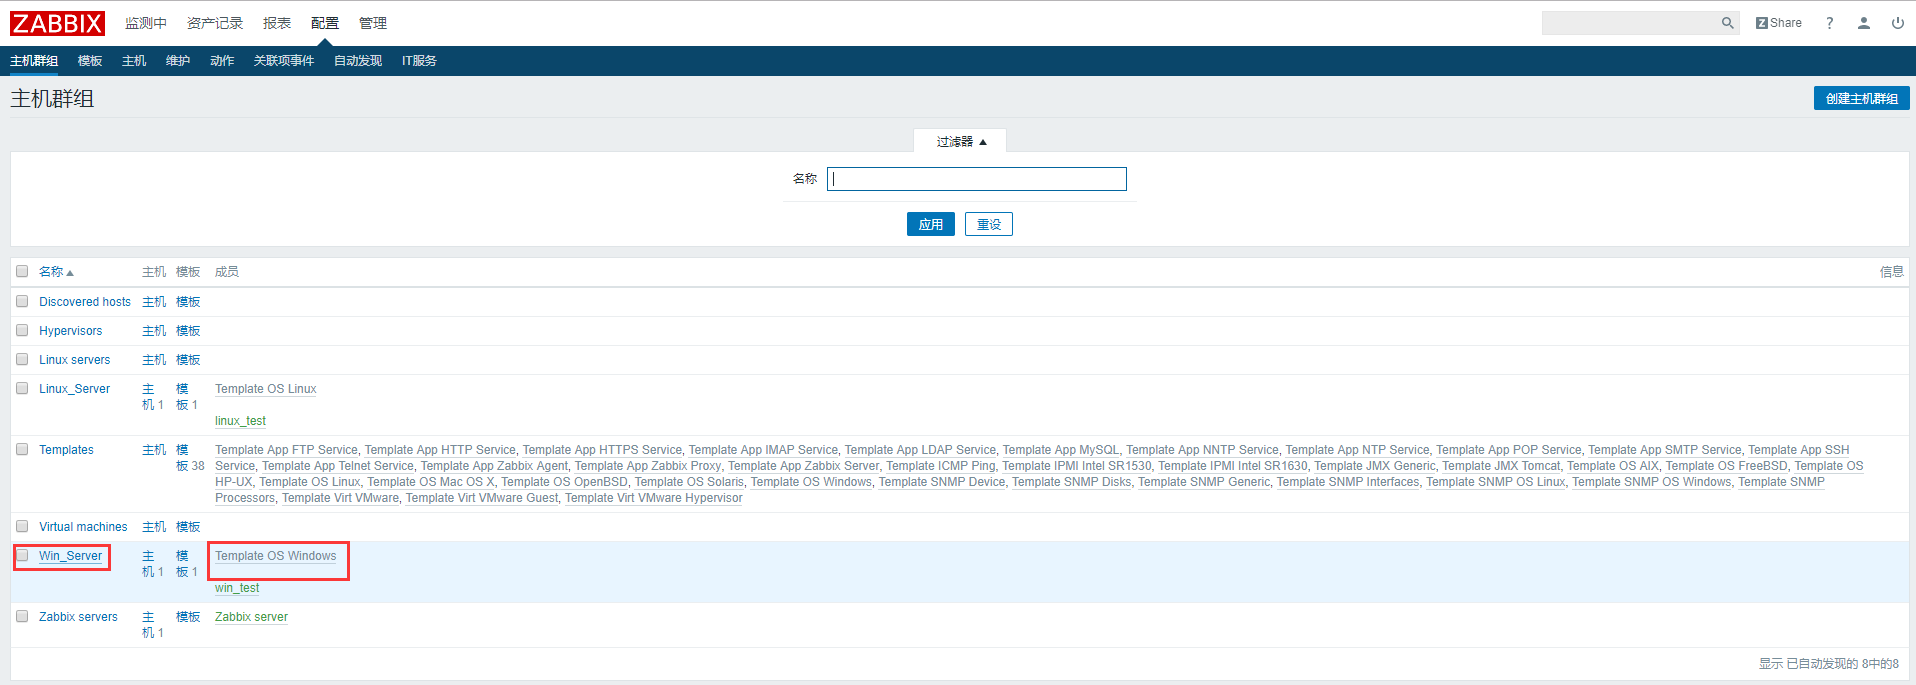Image resolution: width=1916 pixels, height=685 pixels.
Task: Open the 配置 top menu
Action: [325, 23]
